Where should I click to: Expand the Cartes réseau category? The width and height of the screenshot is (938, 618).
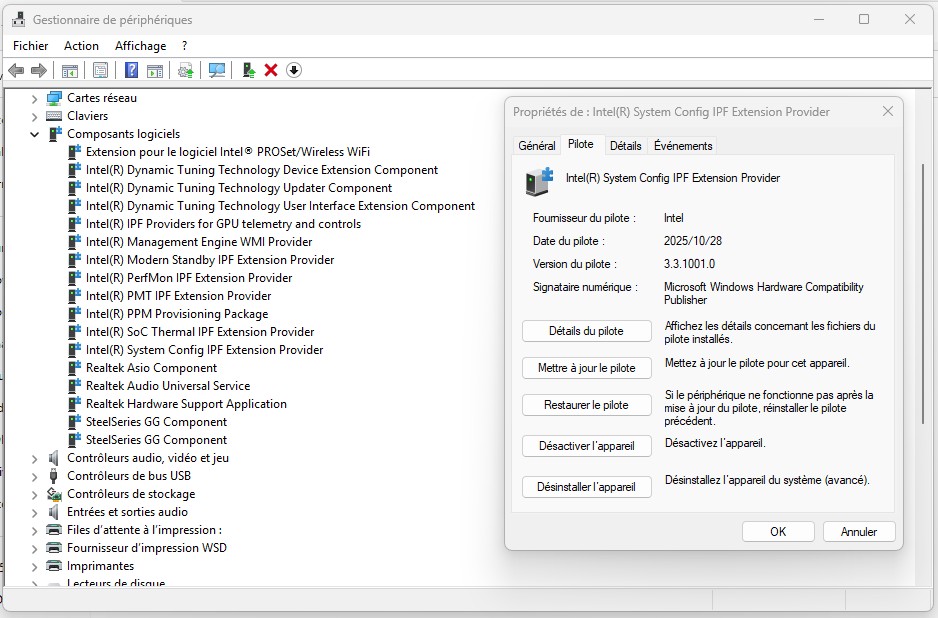(x=34, y=98)
